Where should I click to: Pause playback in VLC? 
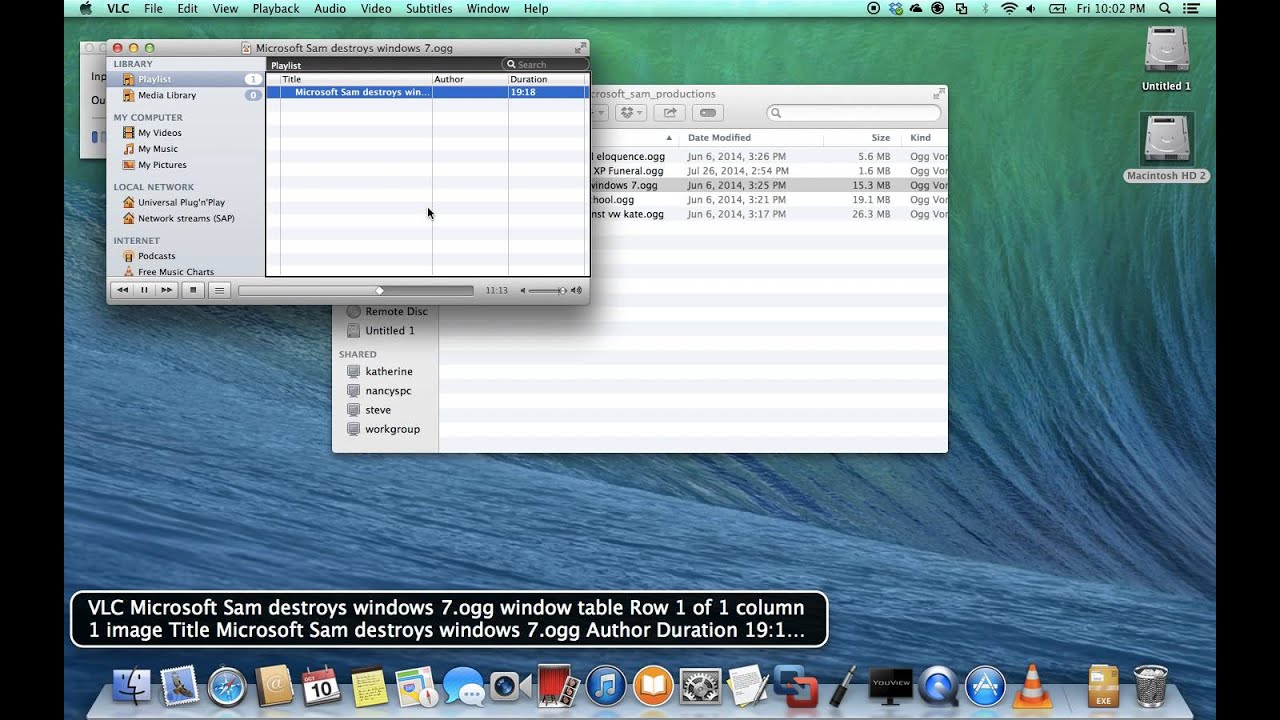144,290
